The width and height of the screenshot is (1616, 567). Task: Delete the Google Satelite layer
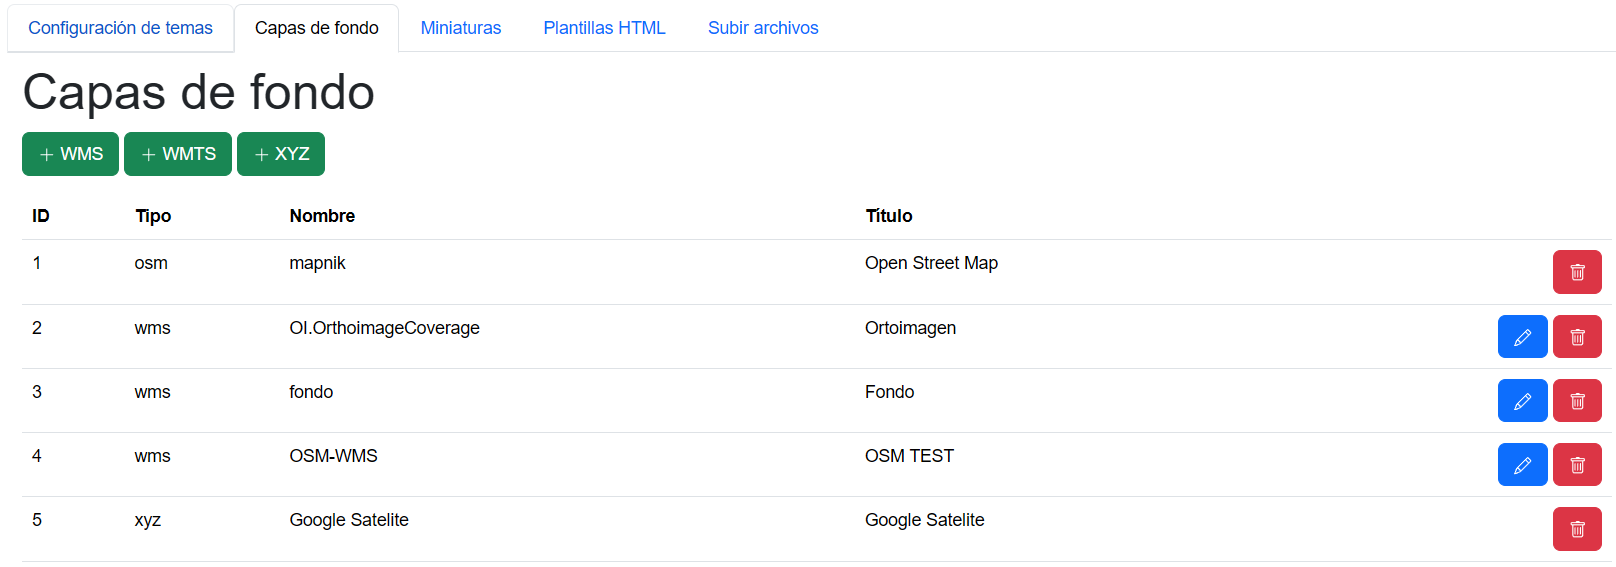point(1577,529)
